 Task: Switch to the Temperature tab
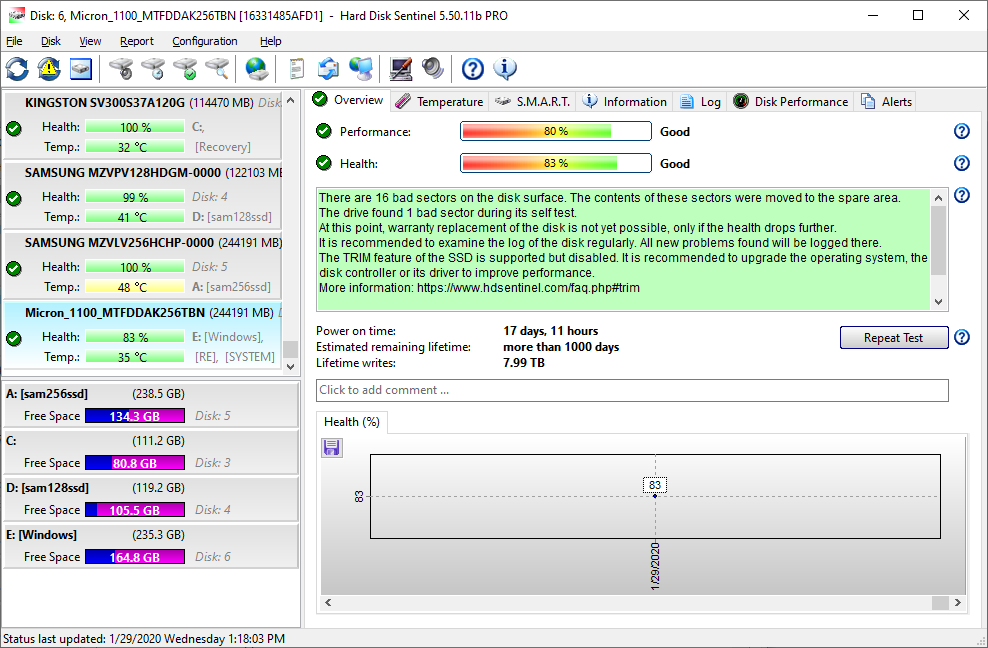click(x=440, y=101)
